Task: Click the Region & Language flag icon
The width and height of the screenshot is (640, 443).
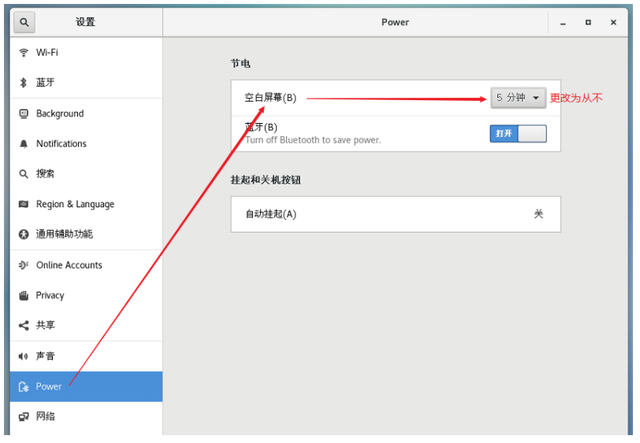Action: 24,204
